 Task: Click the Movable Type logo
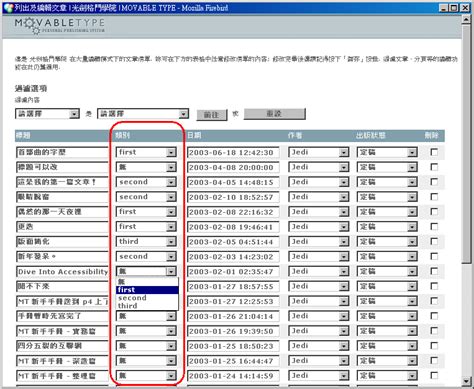coord(60,26)
